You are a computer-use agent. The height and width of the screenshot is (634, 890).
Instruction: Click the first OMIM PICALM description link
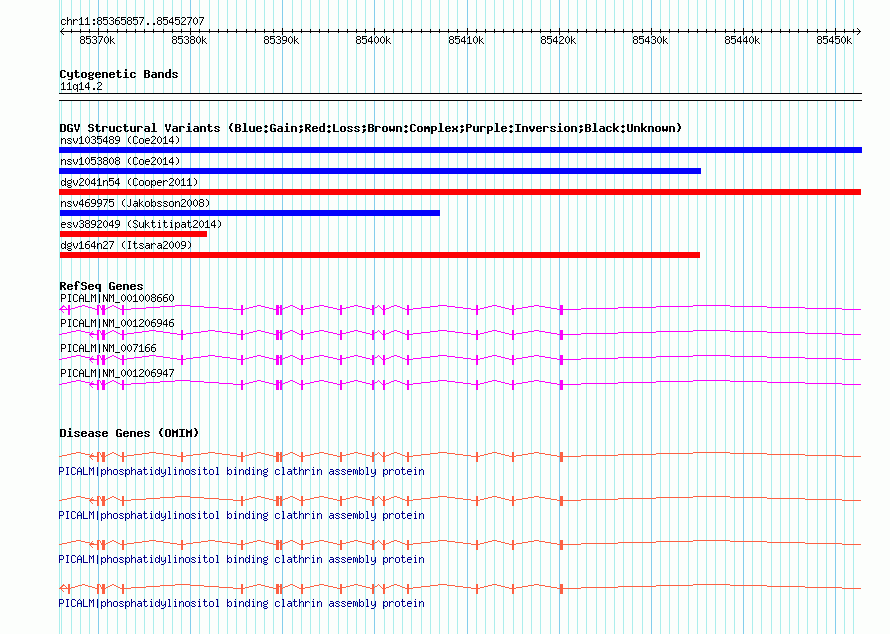pyautogui.click(x=241, y=472)
